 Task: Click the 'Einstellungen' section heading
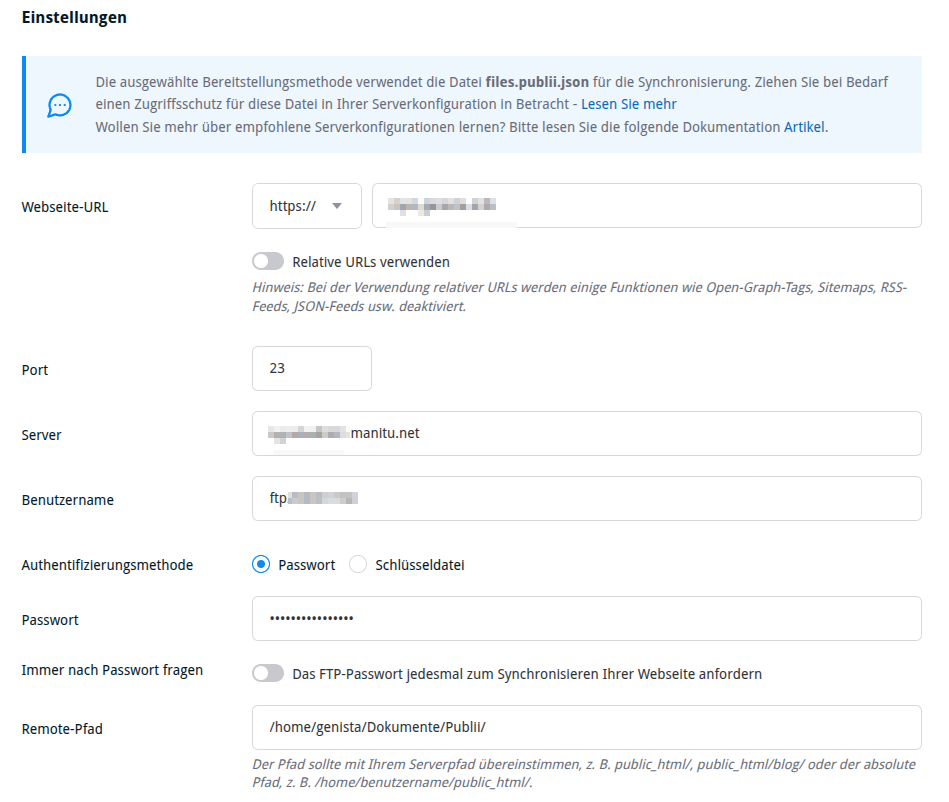pyautogui.click(x=74, y=18)
